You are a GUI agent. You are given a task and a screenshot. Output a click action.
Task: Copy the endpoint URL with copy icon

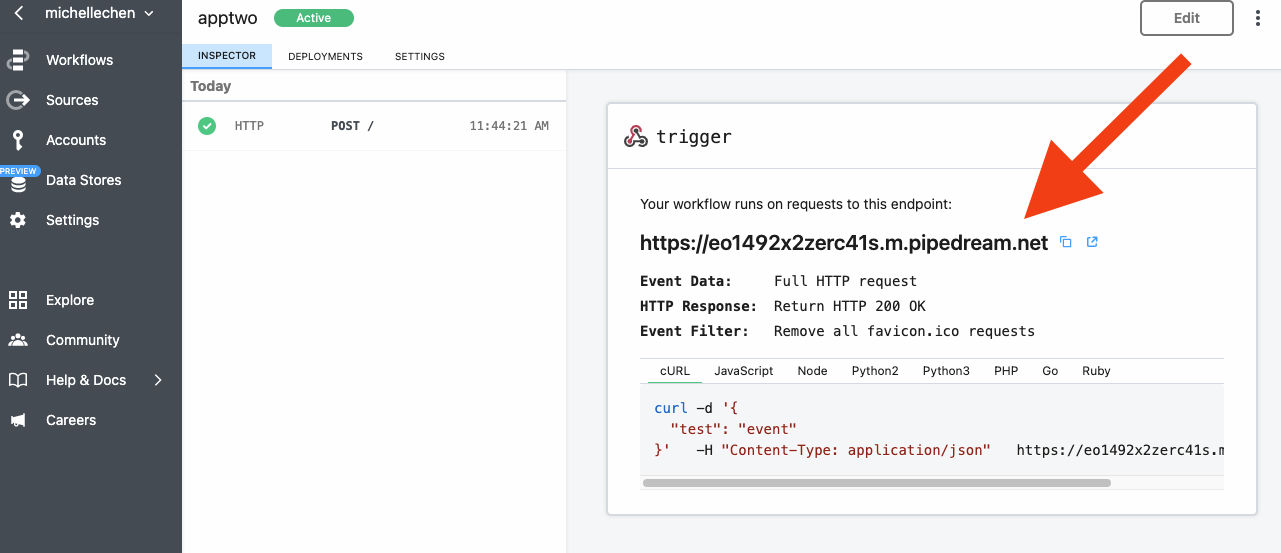tap(1066, 242)
